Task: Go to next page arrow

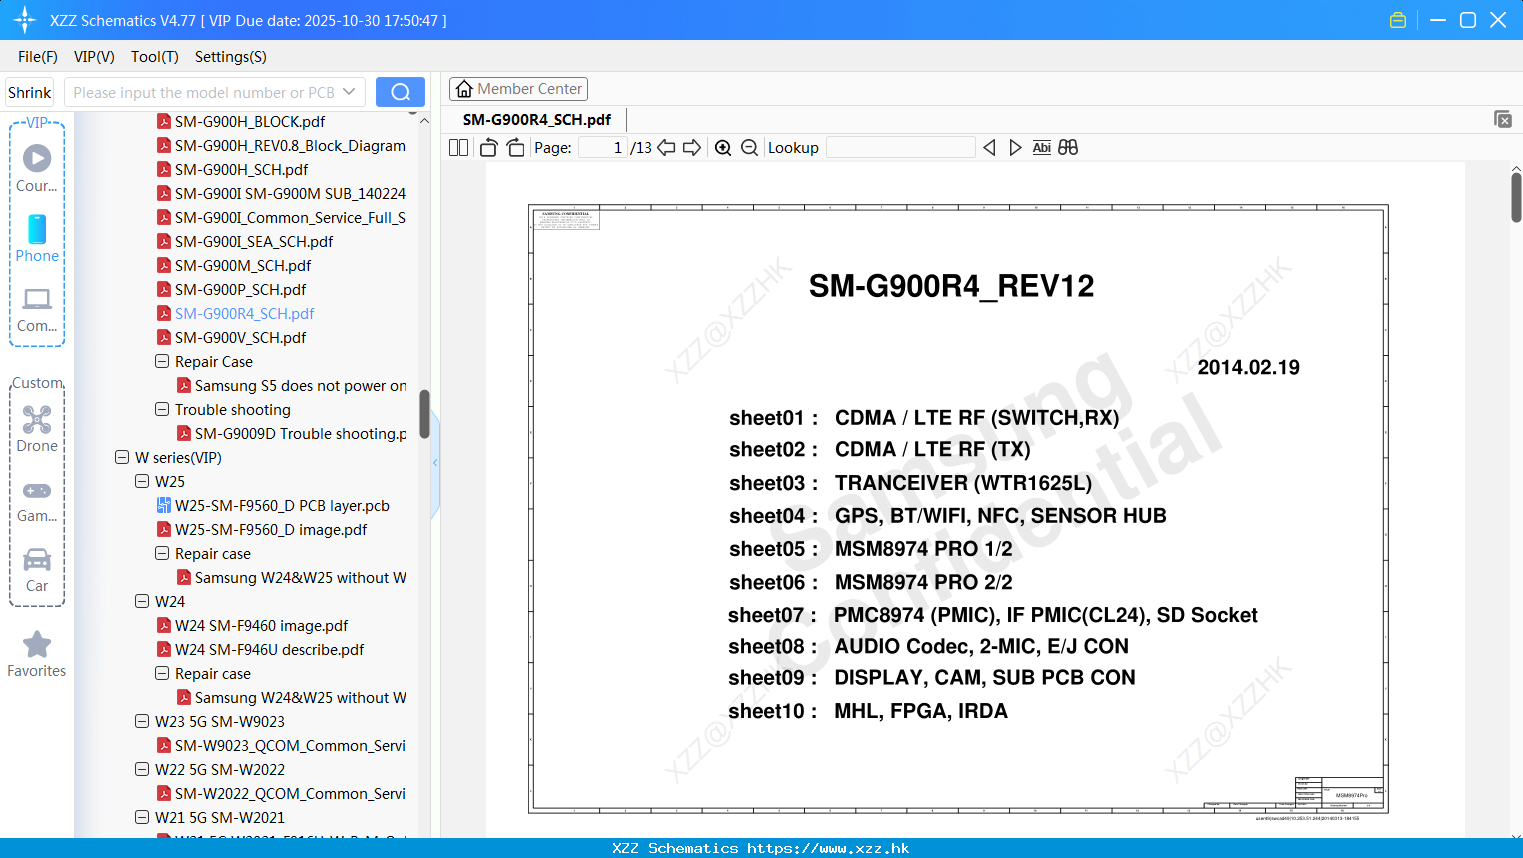Action: pyautogui.click(x=692, y=147)
